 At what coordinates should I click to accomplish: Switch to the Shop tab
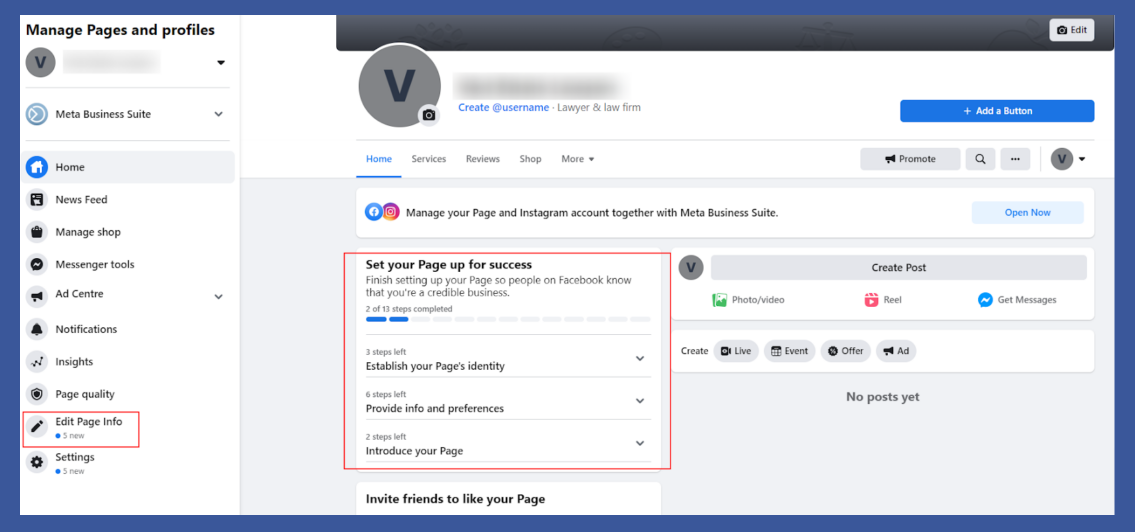530,159
